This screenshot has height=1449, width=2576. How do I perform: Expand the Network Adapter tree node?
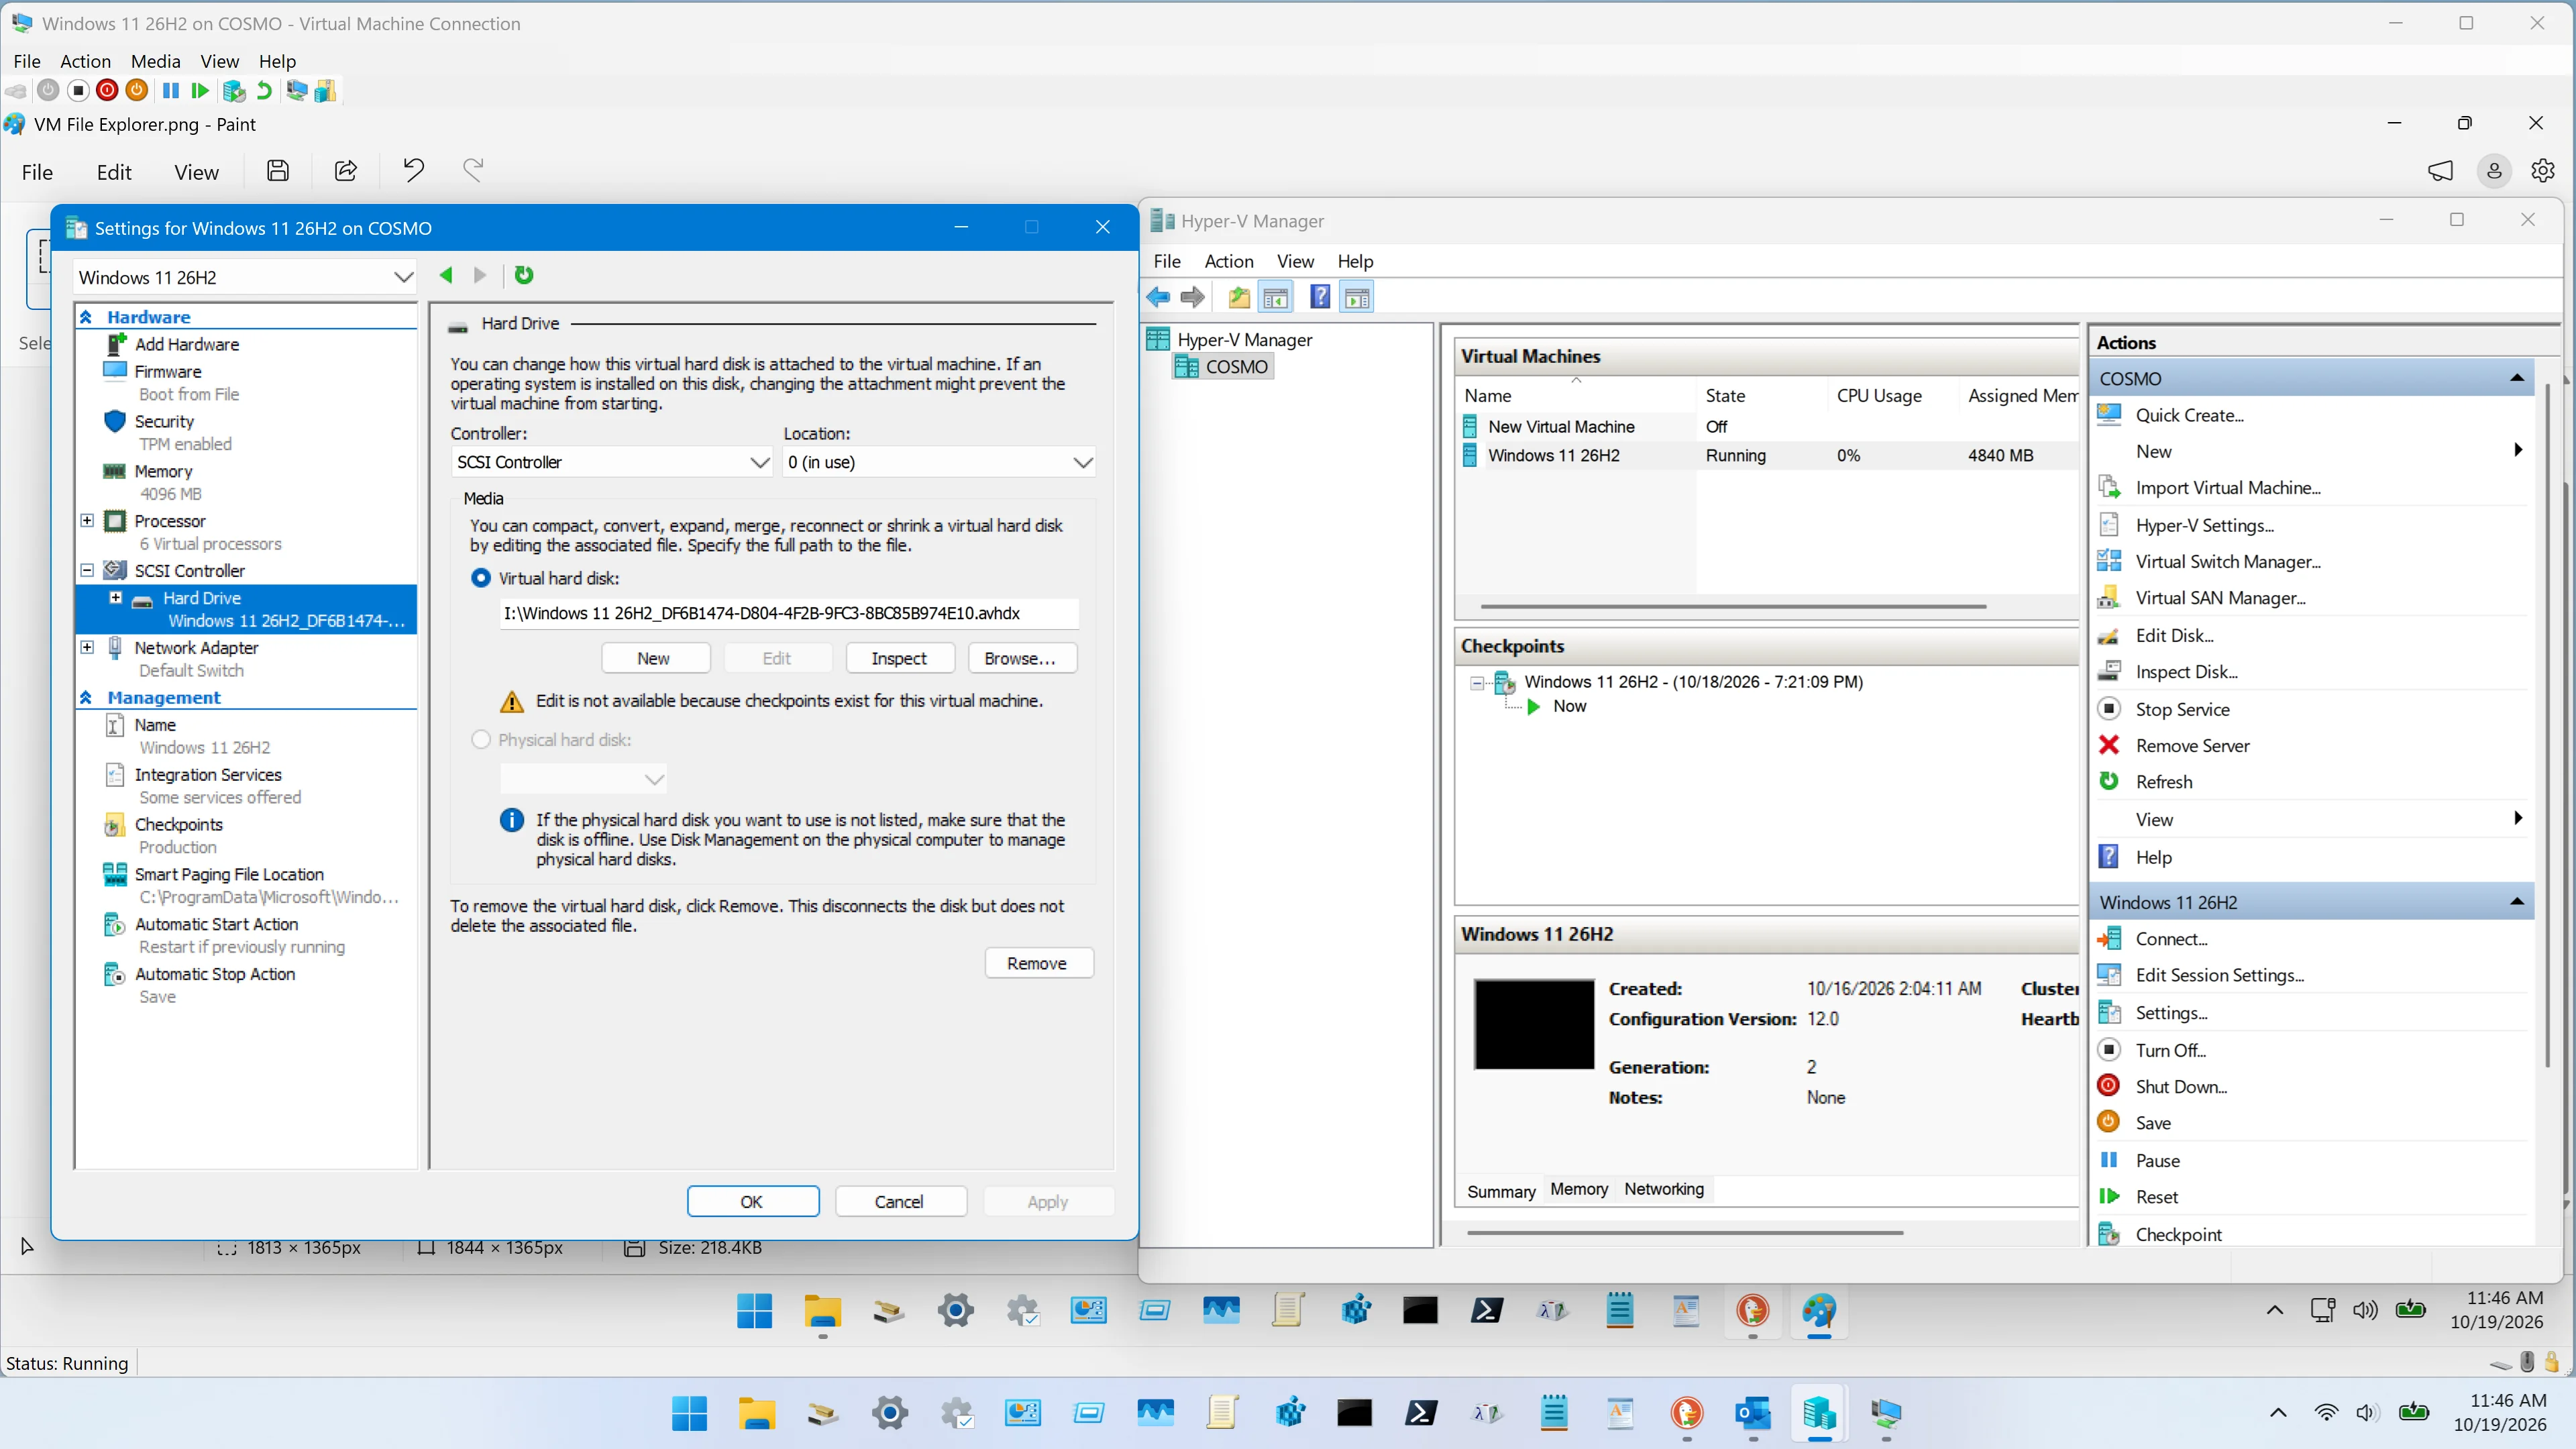click(x=87, y=647)
